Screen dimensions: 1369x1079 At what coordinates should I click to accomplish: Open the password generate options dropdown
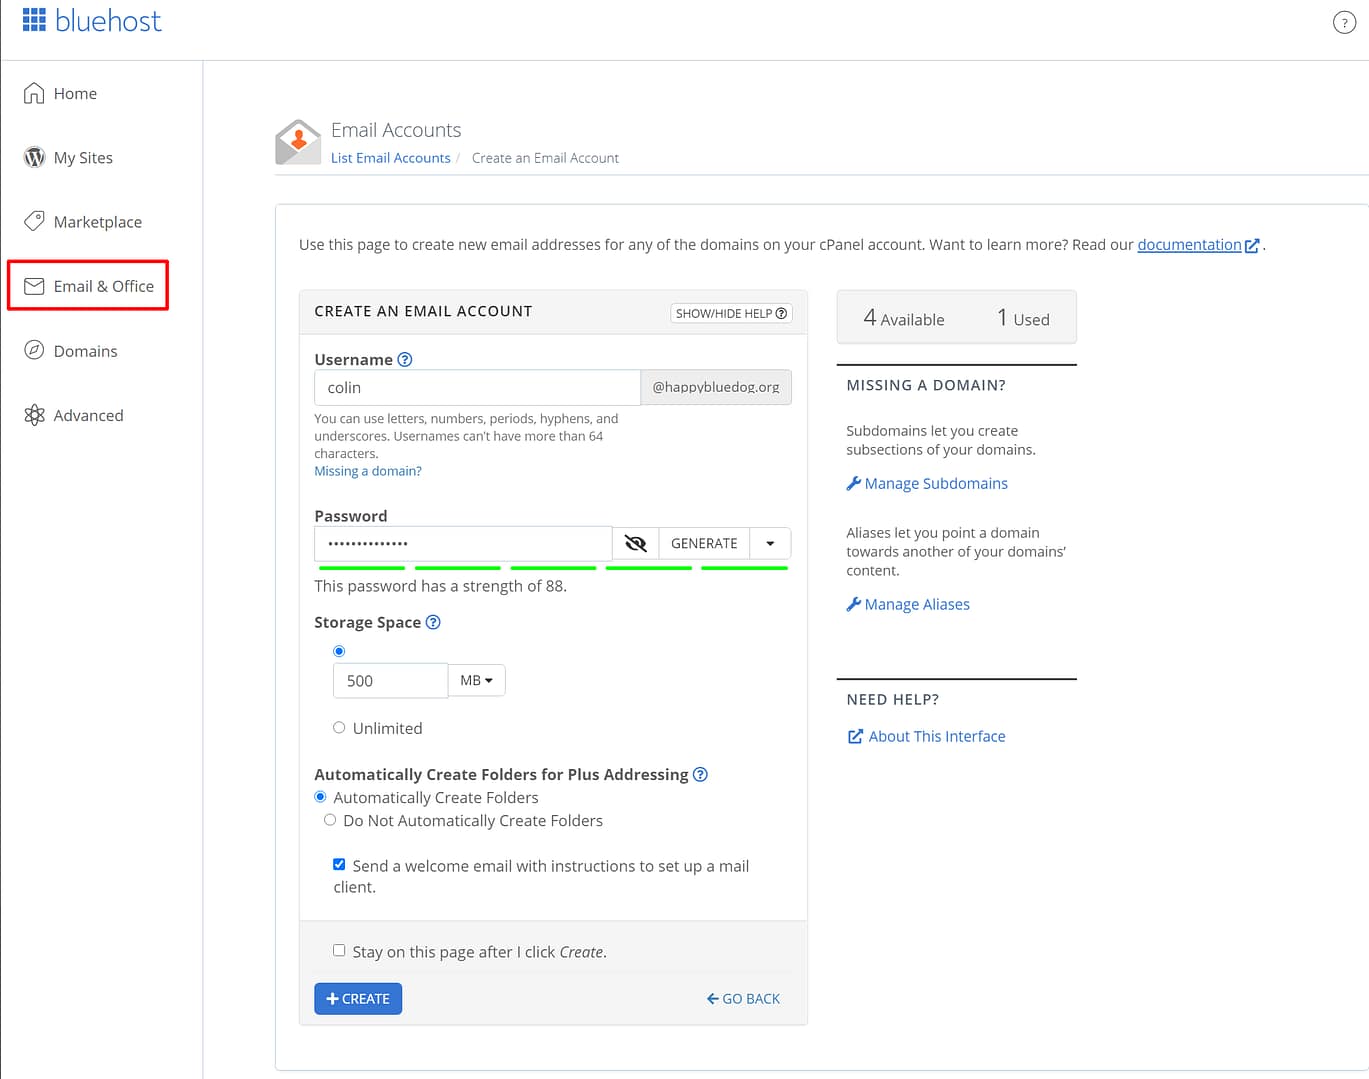pos(769,543)
